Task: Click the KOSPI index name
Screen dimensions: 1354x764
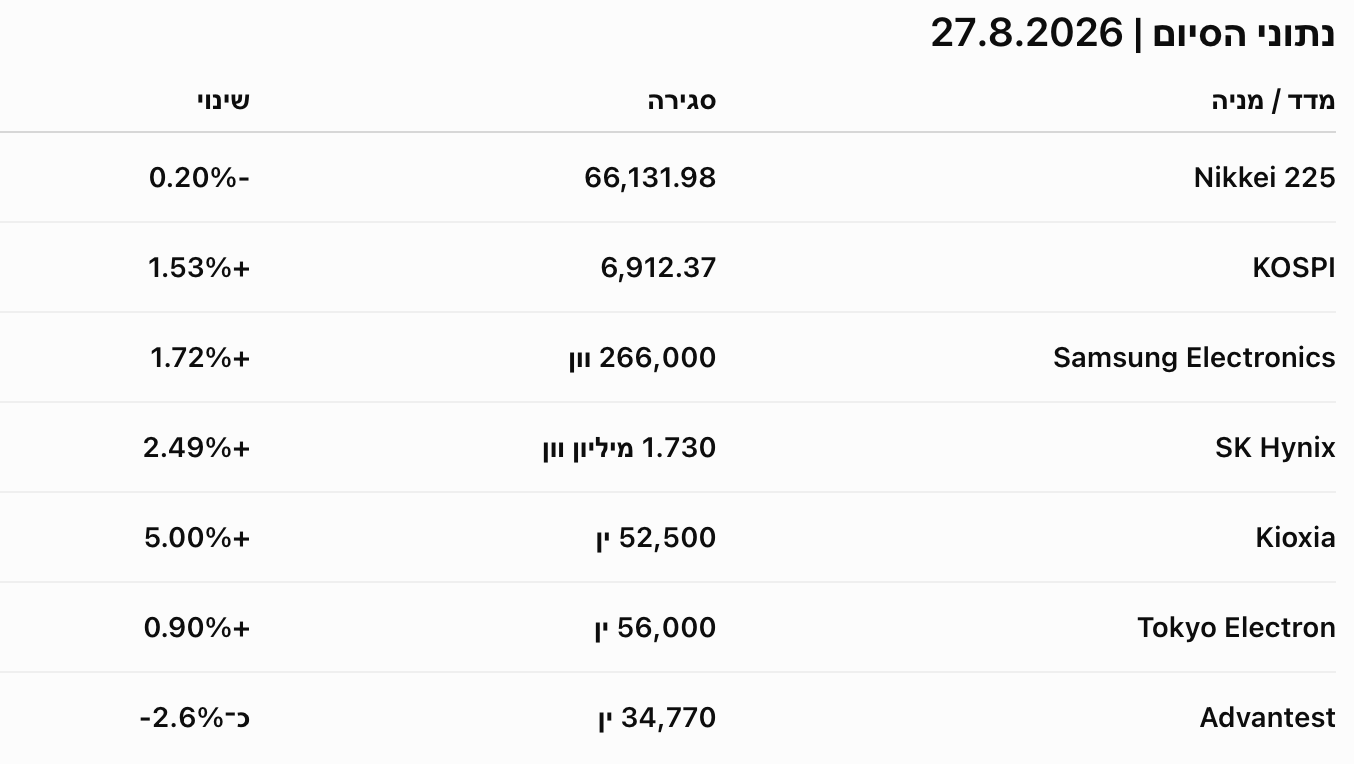Action: click(x=1293, y=267)
